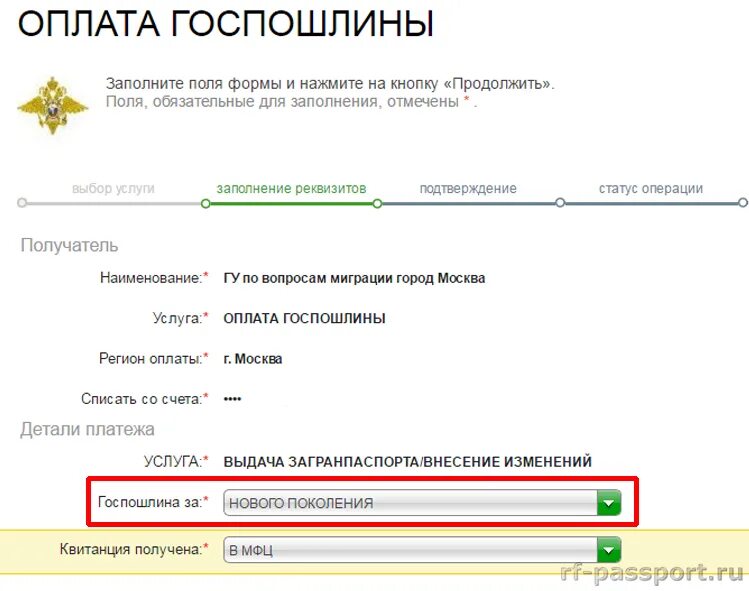Screen dimensions: 749x591
Task: Click the 'НОВОГО ПОКОЛЕНИЯ' combo box field
Action: pyautogui.click(x=422, y=503)
